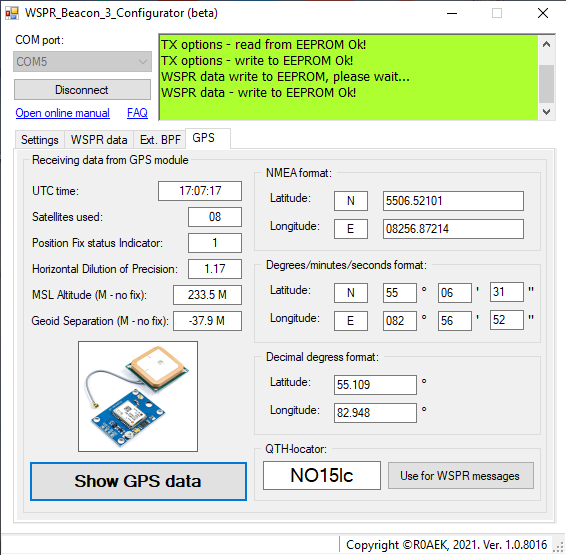Click the GPS module picture
This screenshot has height=555, width=566.
pyautogui.click(x=138, y=396)
